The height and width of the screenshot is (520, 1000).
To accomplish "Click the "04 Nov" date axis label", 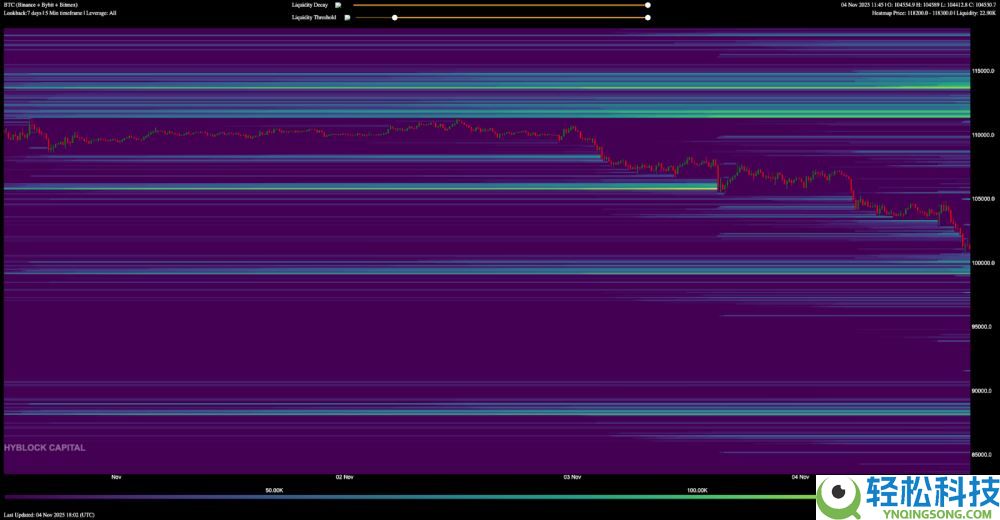I will 800,477.
